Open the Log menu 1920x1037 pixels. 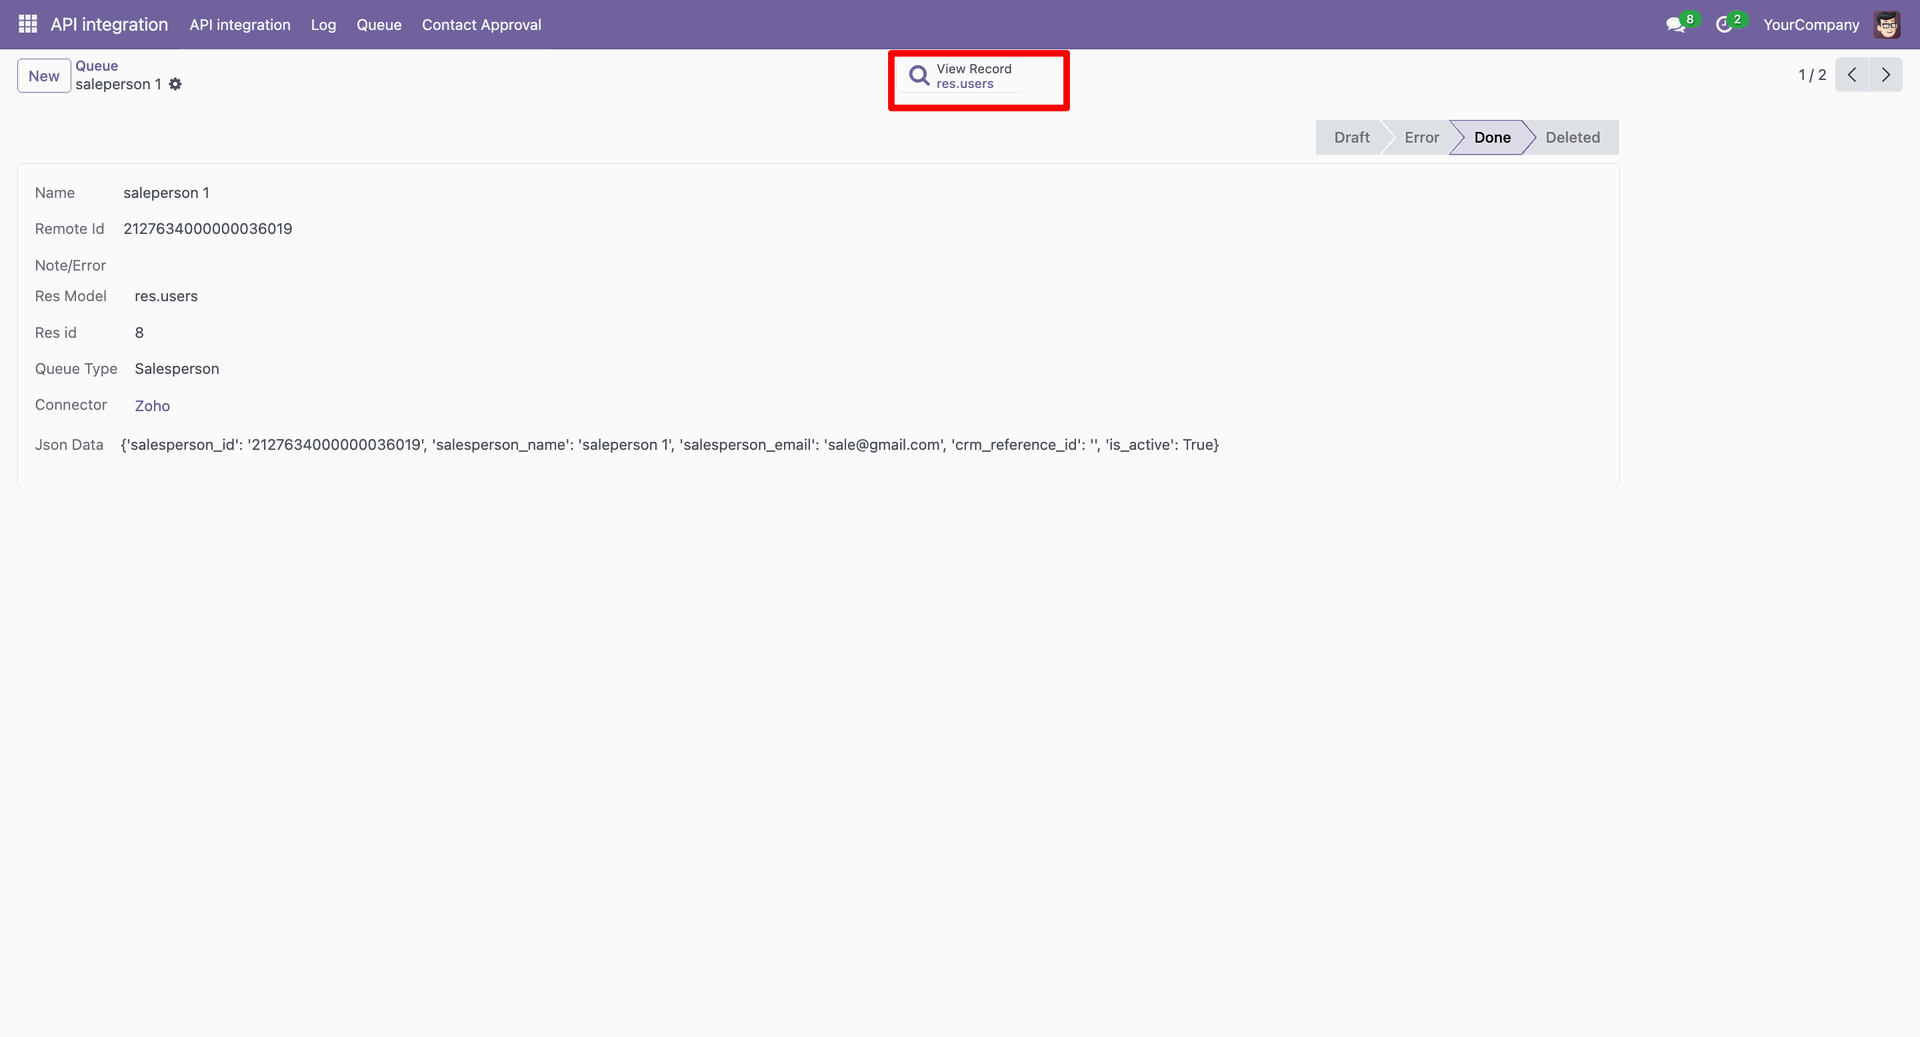(x=323, y=25)
